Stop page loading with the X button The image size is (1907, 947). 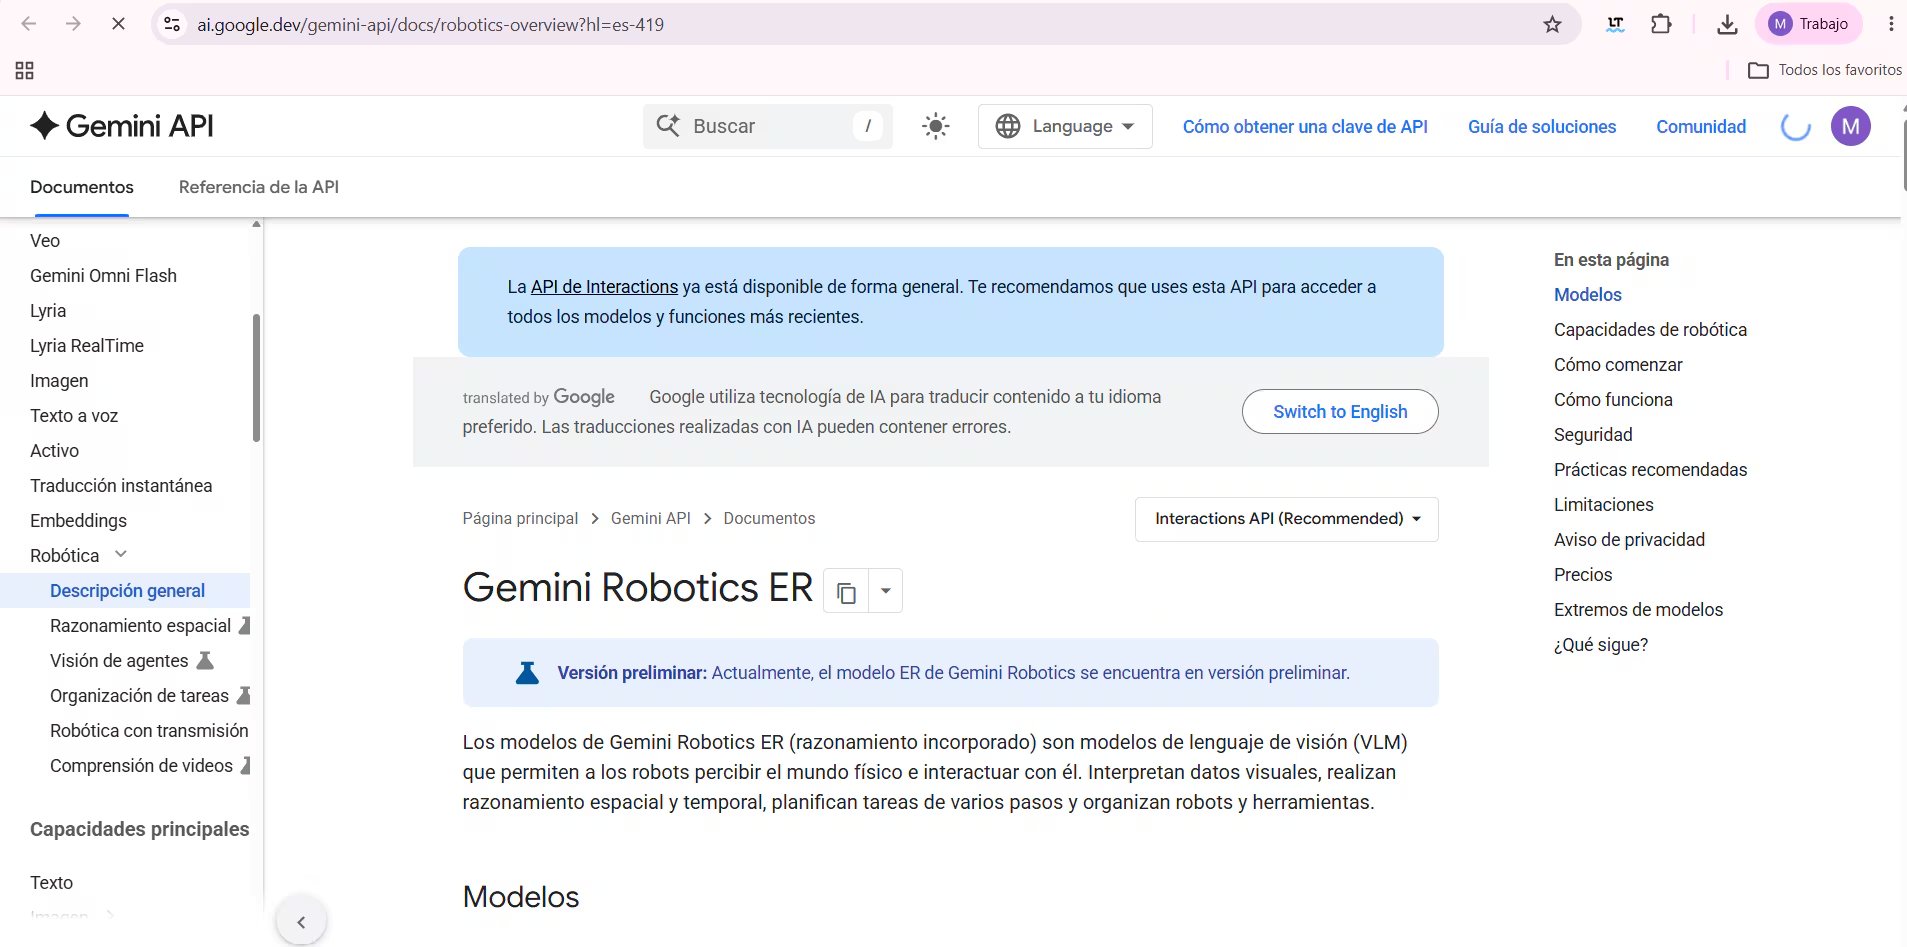118,24
